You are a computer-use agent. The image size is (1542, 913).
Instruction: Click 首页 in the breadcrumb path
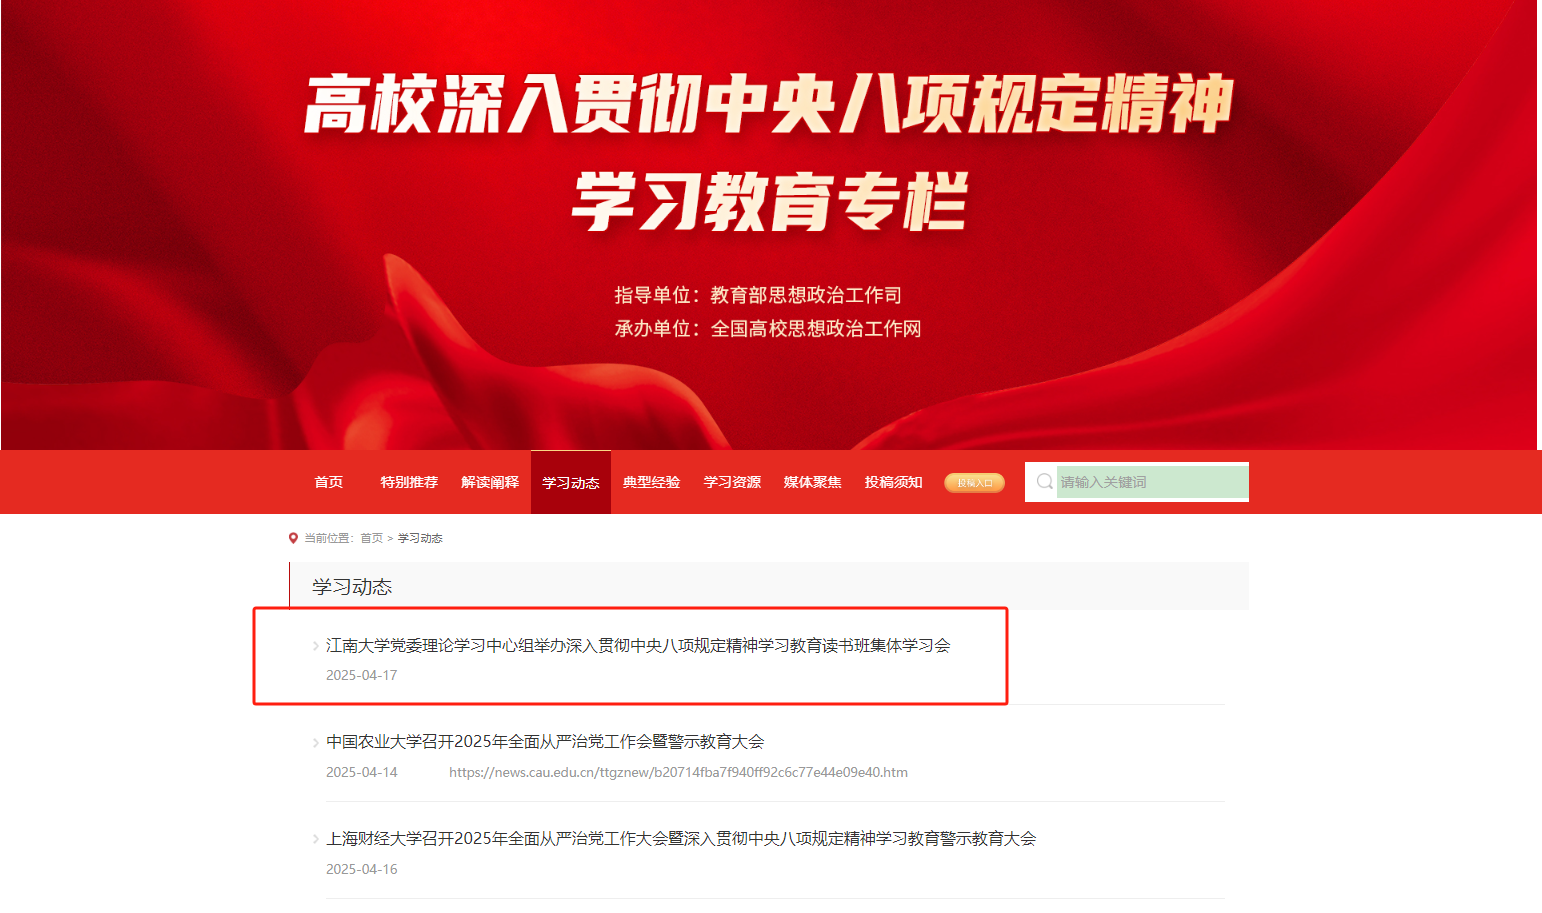click(x=372, y=538)
